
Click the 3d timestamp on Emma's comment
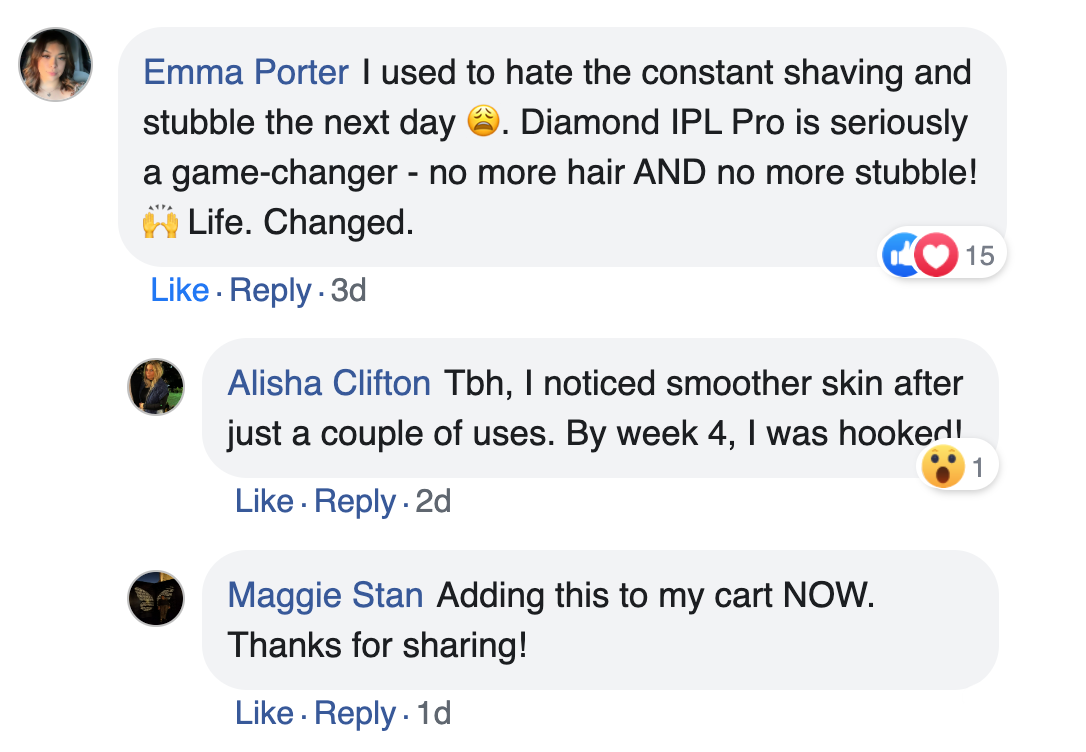(348, 291)
